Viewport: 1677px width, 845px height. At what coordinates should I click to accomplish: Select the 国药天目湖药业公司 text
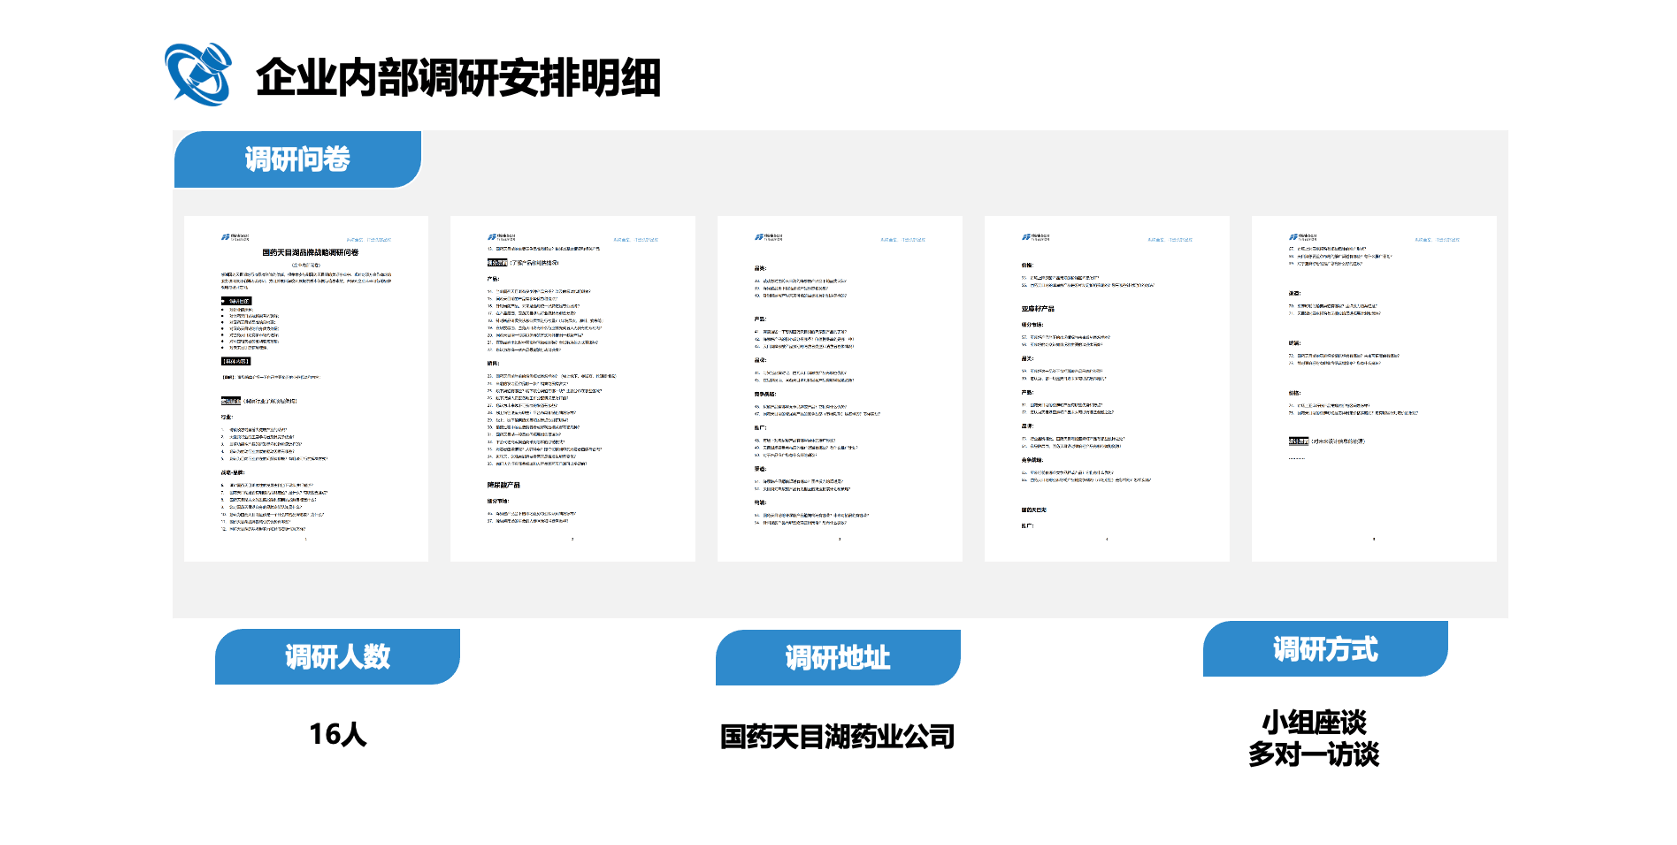(x=838, y=737)
